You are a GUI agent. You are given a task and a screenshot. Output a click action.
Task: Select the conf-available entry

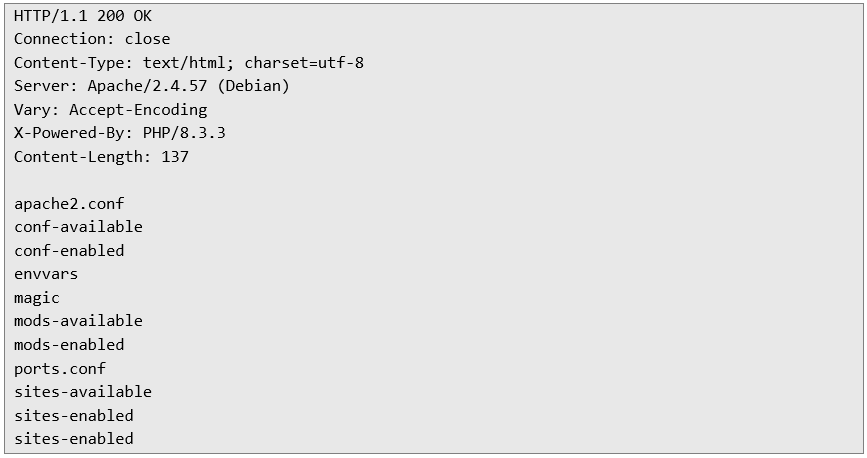click(x=78, y=227)
